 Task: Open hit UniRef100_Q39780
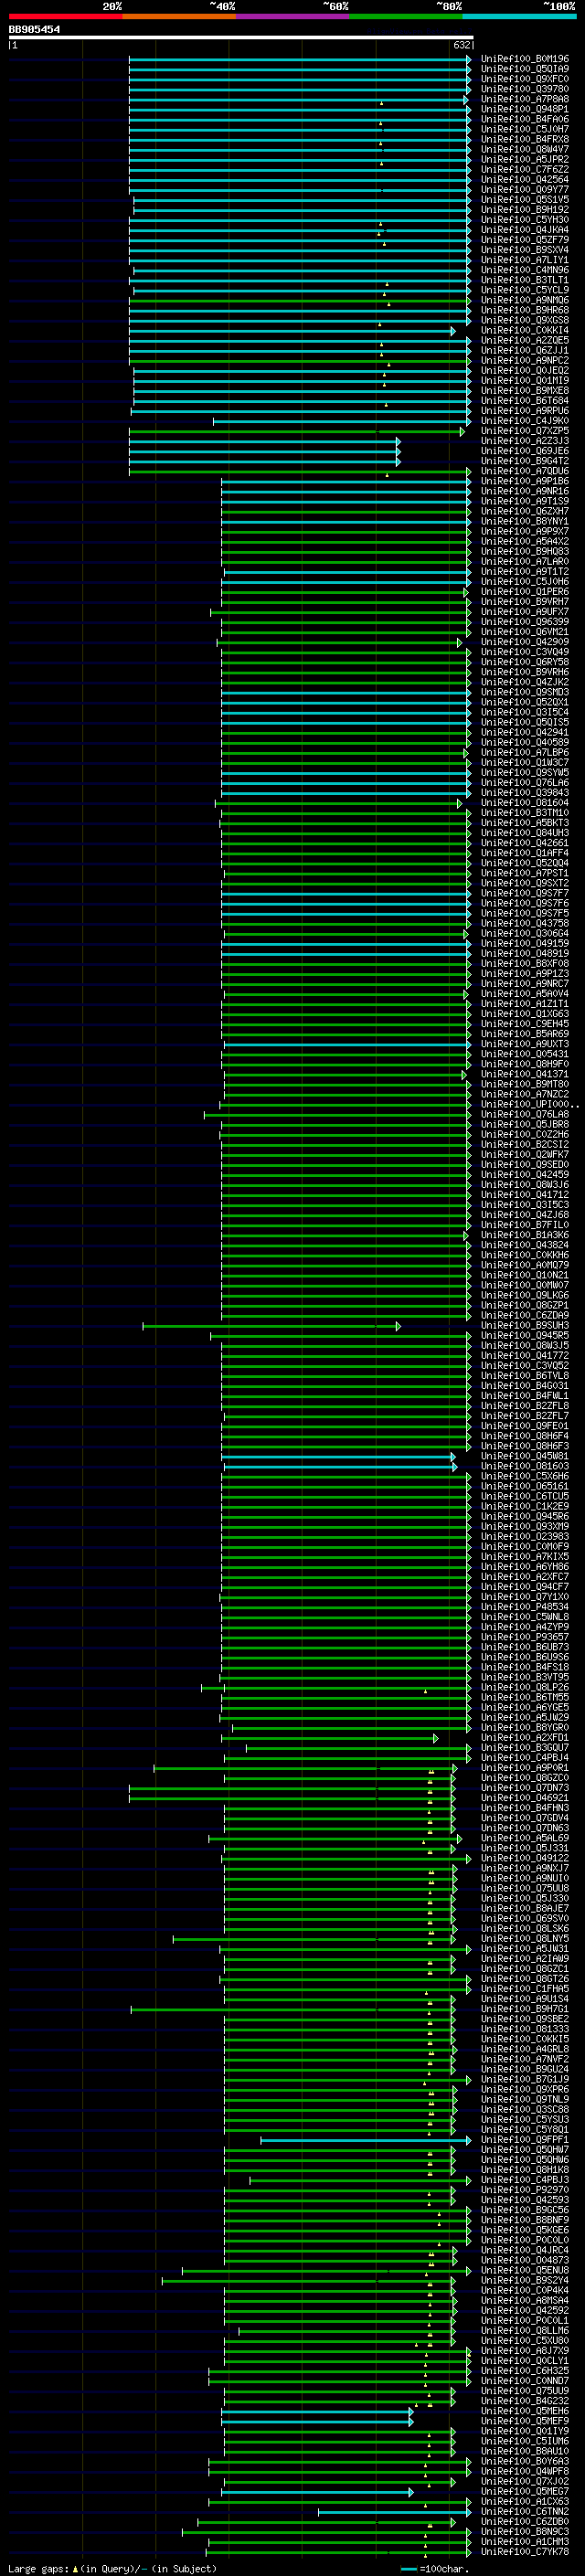(x=525, y=89)
